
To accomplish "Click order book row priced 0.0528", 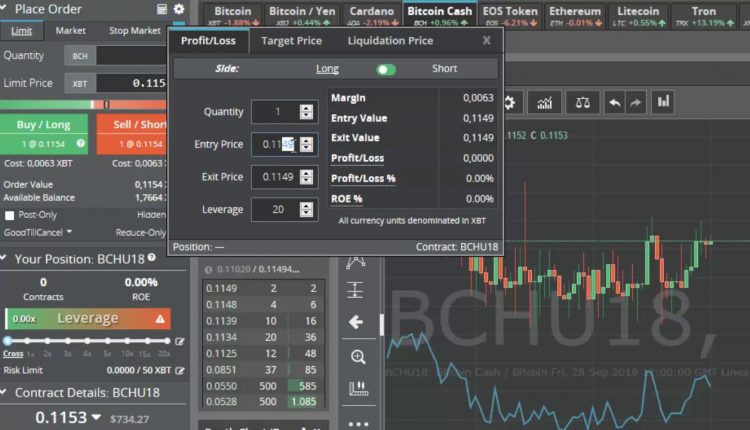I will coord(263,402).
